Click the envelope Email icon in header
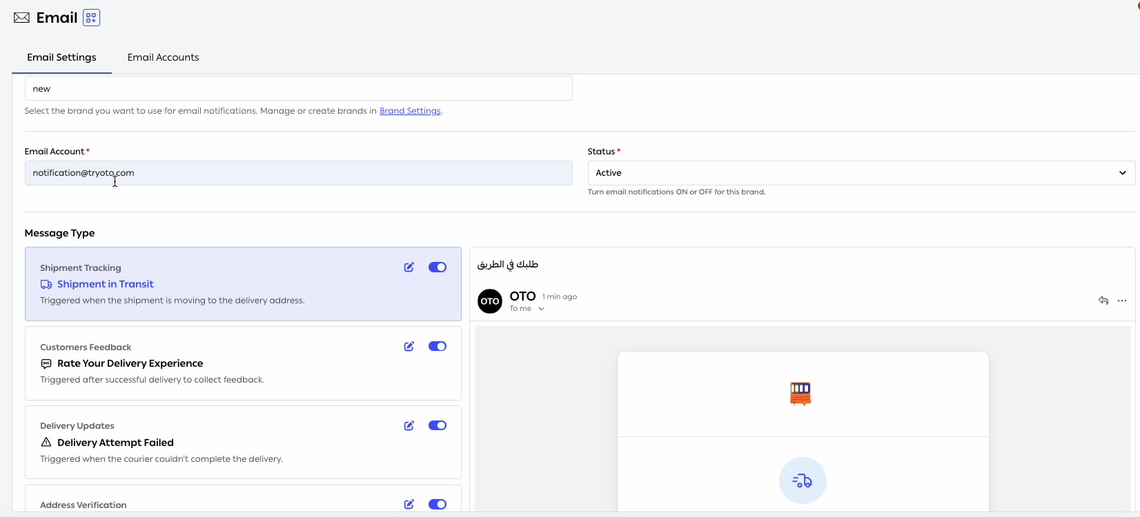The image size is (1140, 517). pos(21,17)
